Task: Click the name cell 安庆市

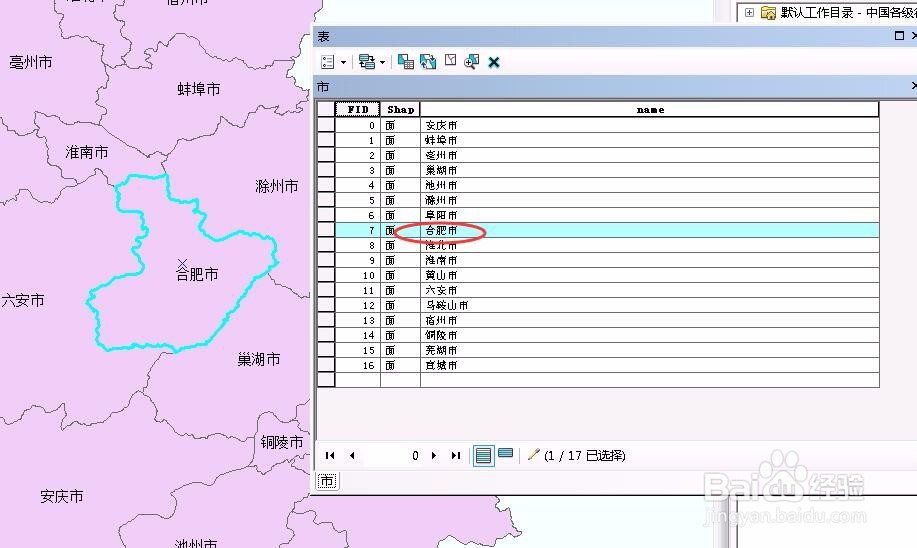Action: click(650, 125)
